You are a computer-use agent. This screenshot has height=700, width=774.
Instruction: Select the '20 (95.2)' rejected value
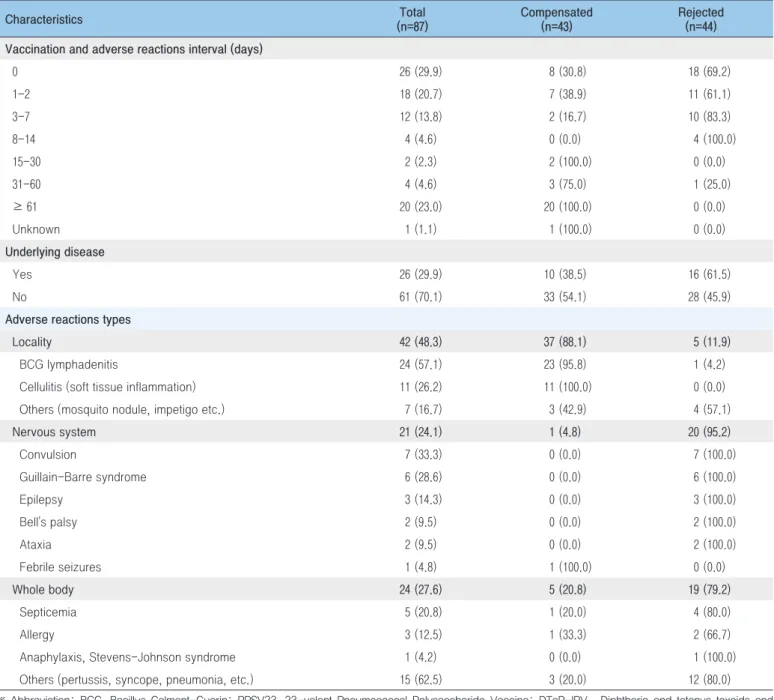click(x=709, y=432)
